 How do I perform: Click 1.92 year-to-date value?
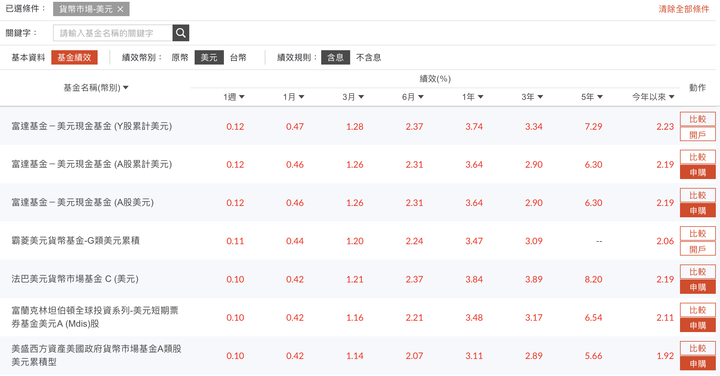click(665, 356)
